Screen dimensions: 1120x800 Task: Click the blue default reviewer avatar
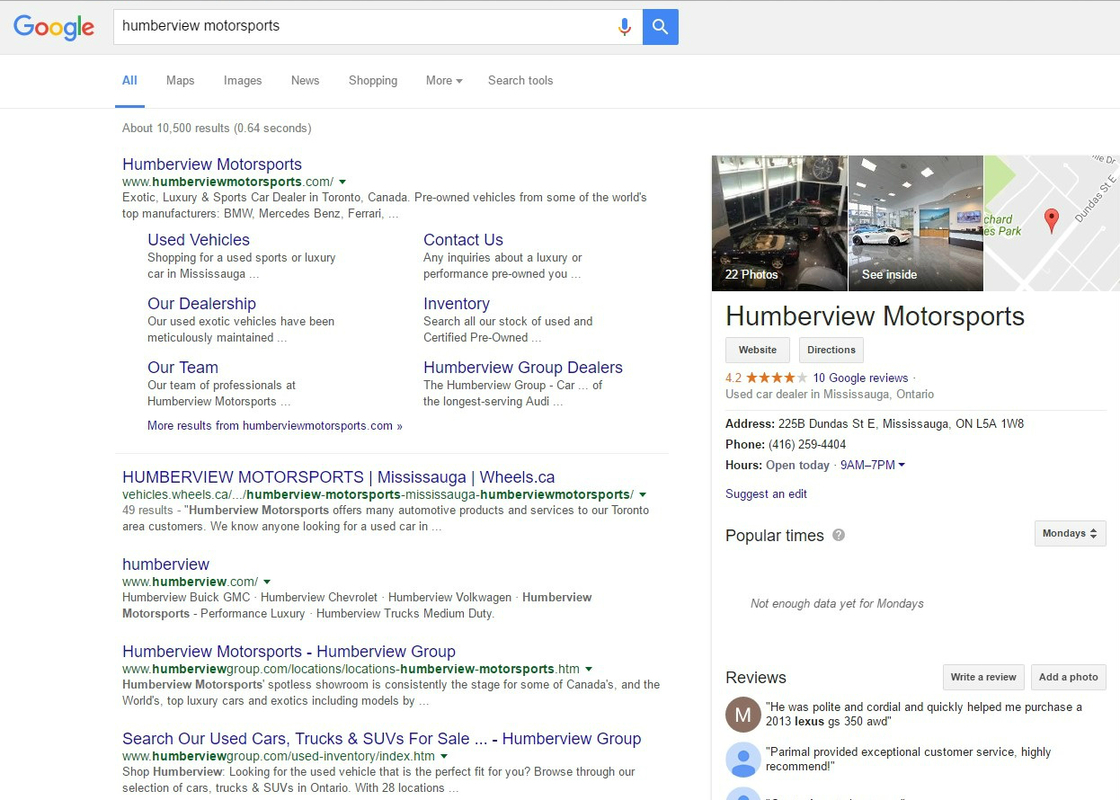tap(743, 759)
